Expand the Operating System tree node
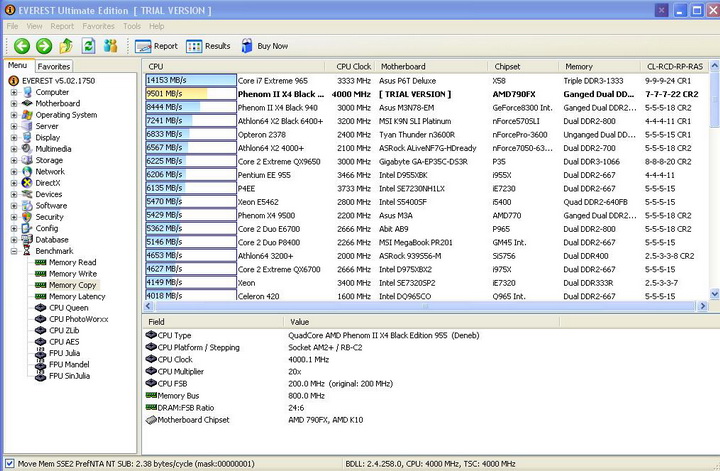This screenshot has height=471, width=720. click(x=14, y=115)
